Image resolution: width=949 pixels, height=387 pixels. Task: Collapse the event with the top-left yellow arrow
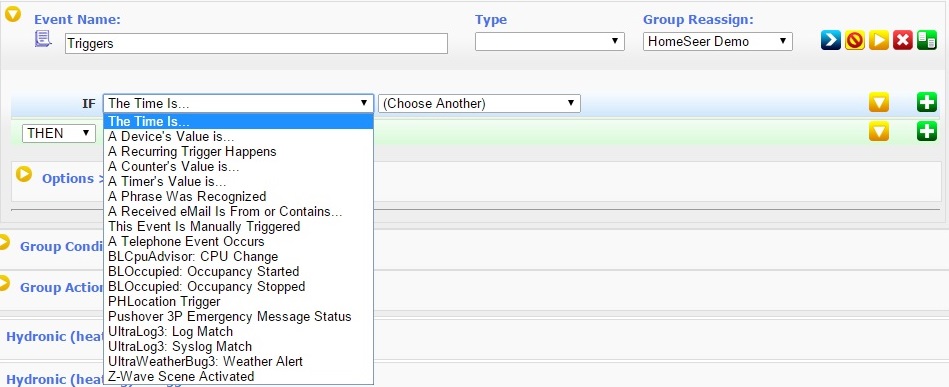13,15
